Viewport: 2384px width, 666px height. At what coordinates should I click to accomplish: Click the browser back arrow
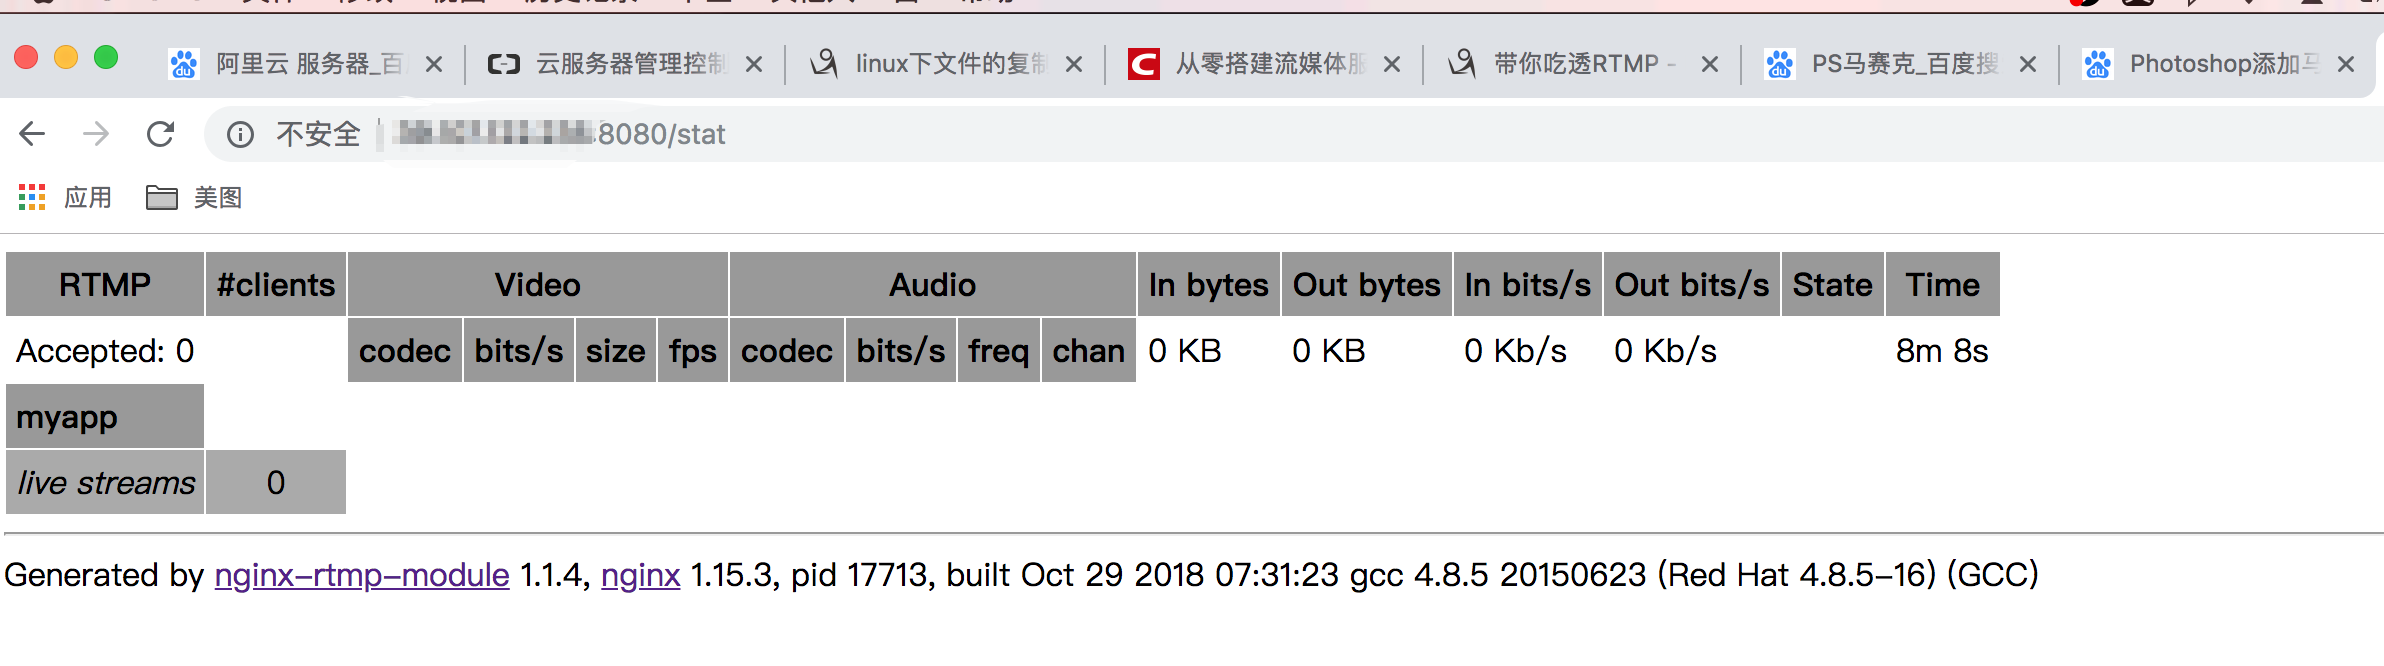click(x=32, y=134)
